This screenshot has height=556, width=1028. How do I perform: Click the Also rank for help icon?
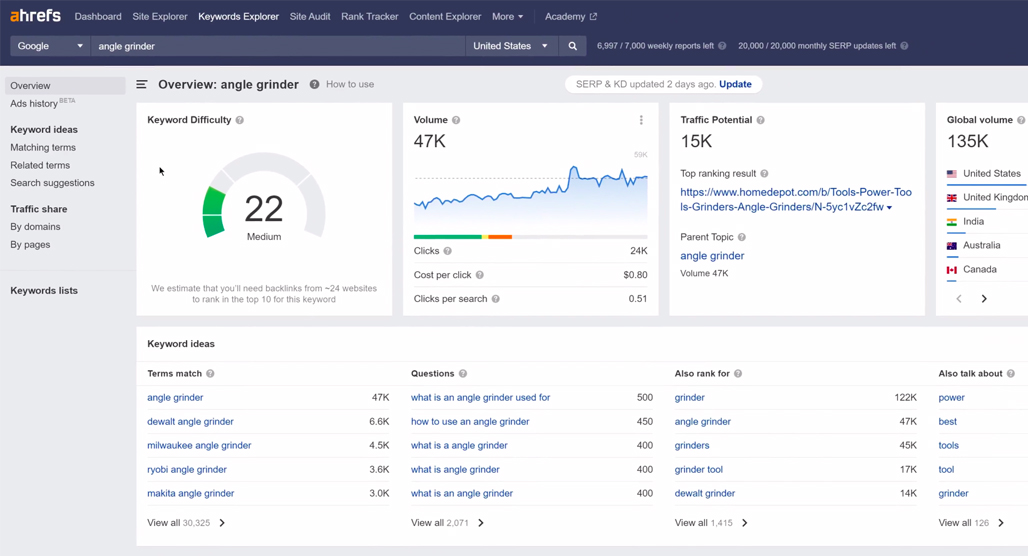coord(738,374)
